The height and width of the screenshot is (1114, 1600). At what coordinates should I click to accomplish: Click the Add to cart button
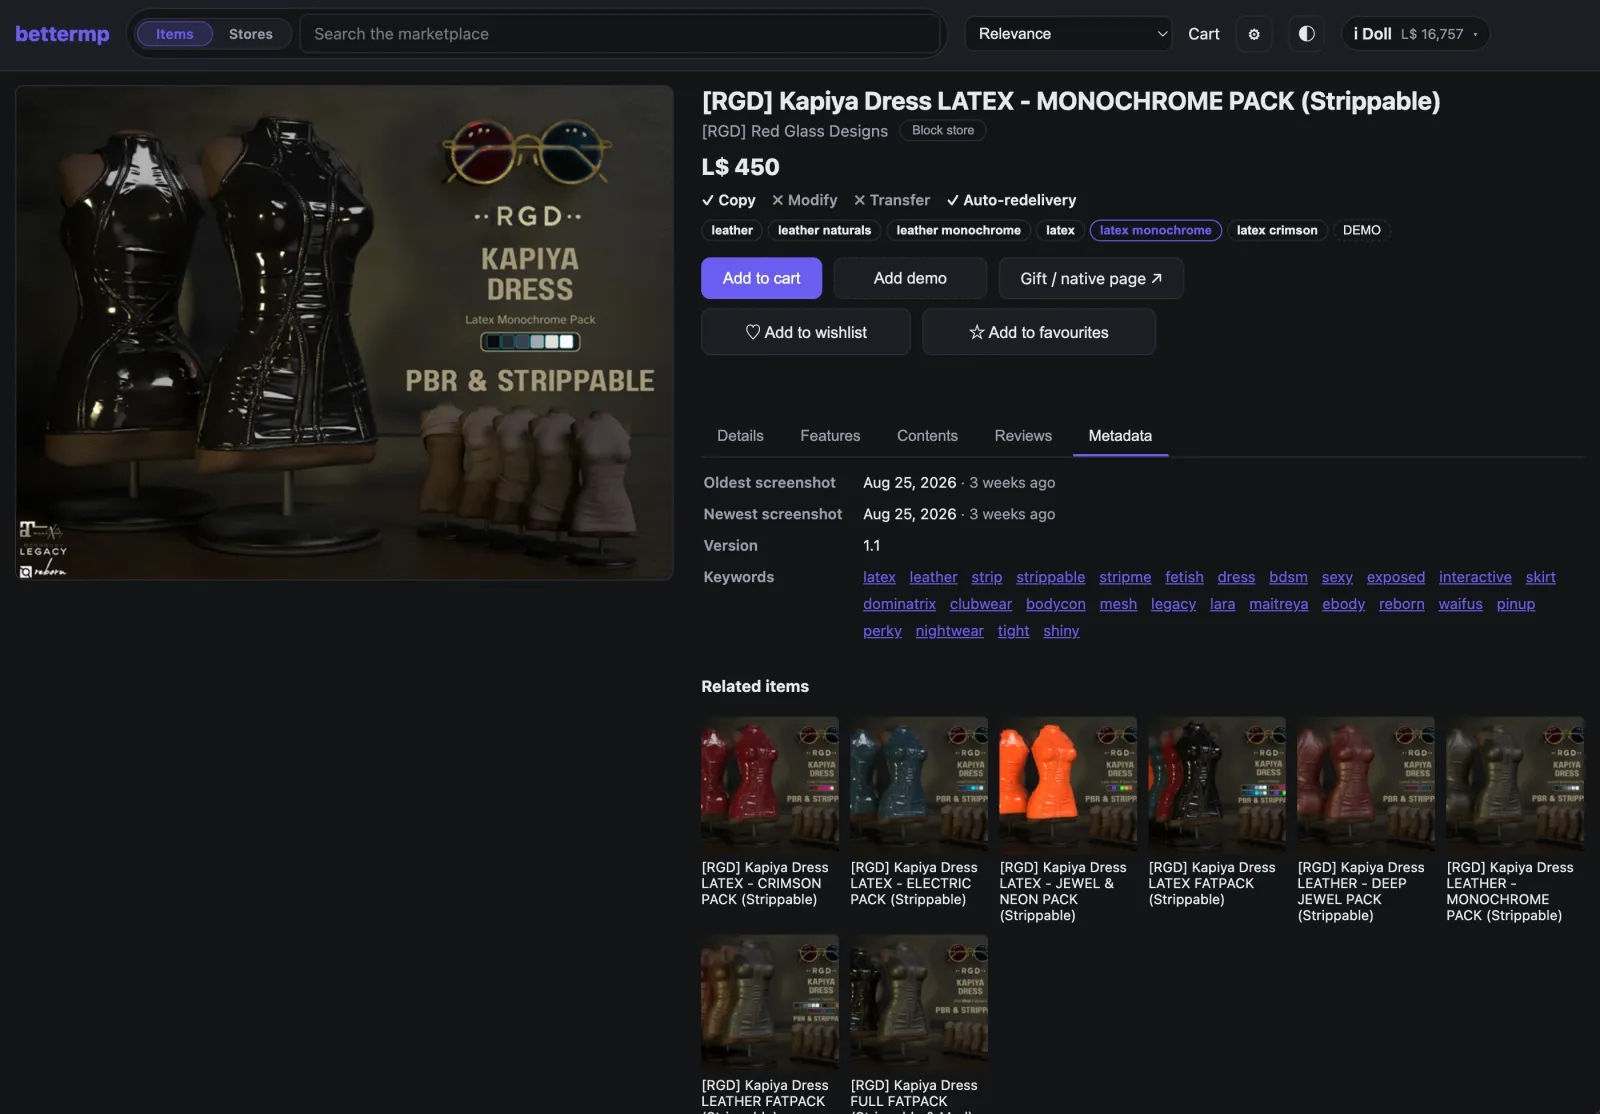(762, 278)
